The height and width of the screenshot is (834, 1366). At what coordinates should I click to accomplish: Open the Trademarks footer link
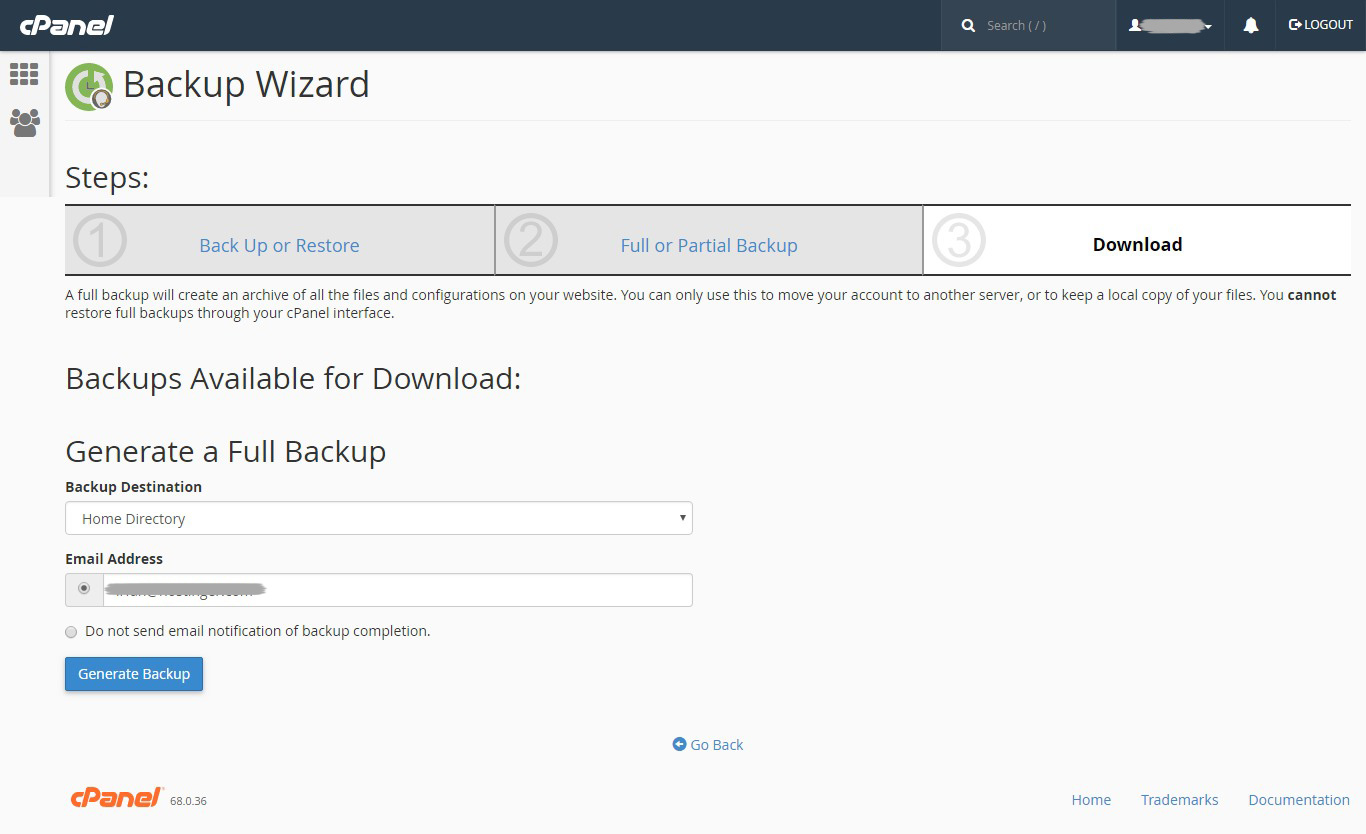[x=1180, y=800]
